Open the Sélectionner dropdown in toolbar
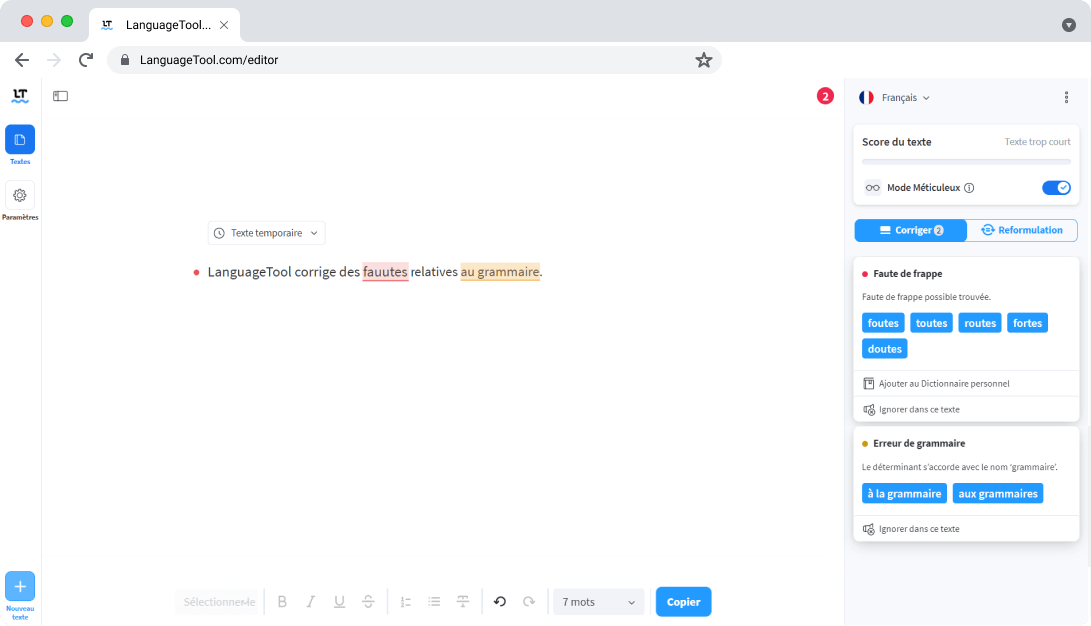Viewport: 1091px width, 626px height. point(218,602)
